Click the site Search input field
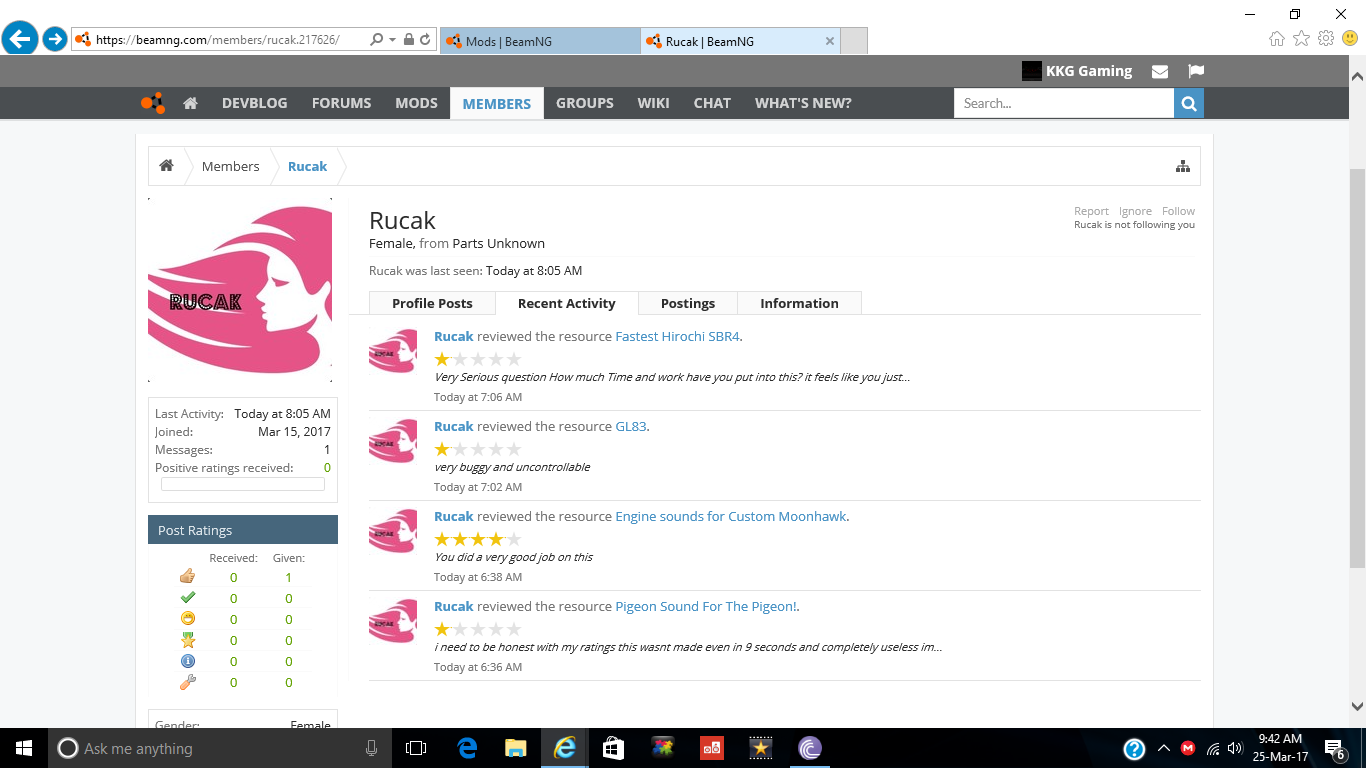Image resolution: width=1366 pixels, height=768 pixels. click(x=1064, y=103)
